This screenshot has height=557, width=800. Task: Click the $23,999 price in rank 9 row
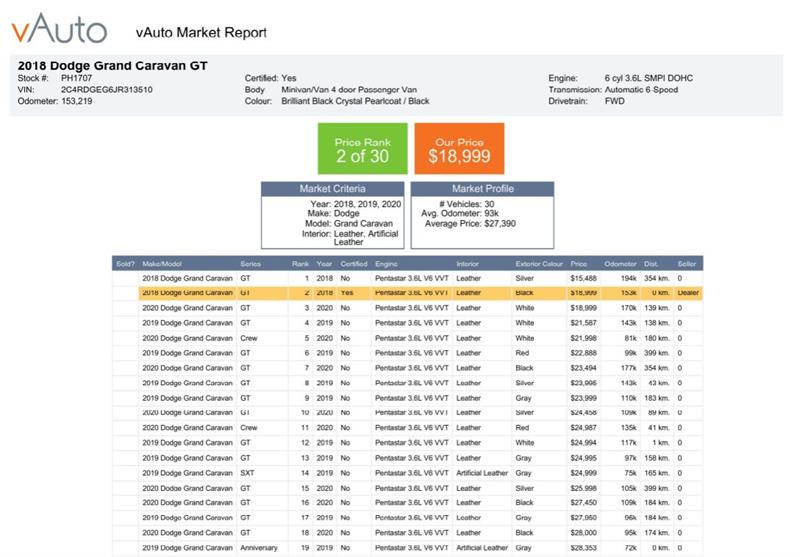583,398
